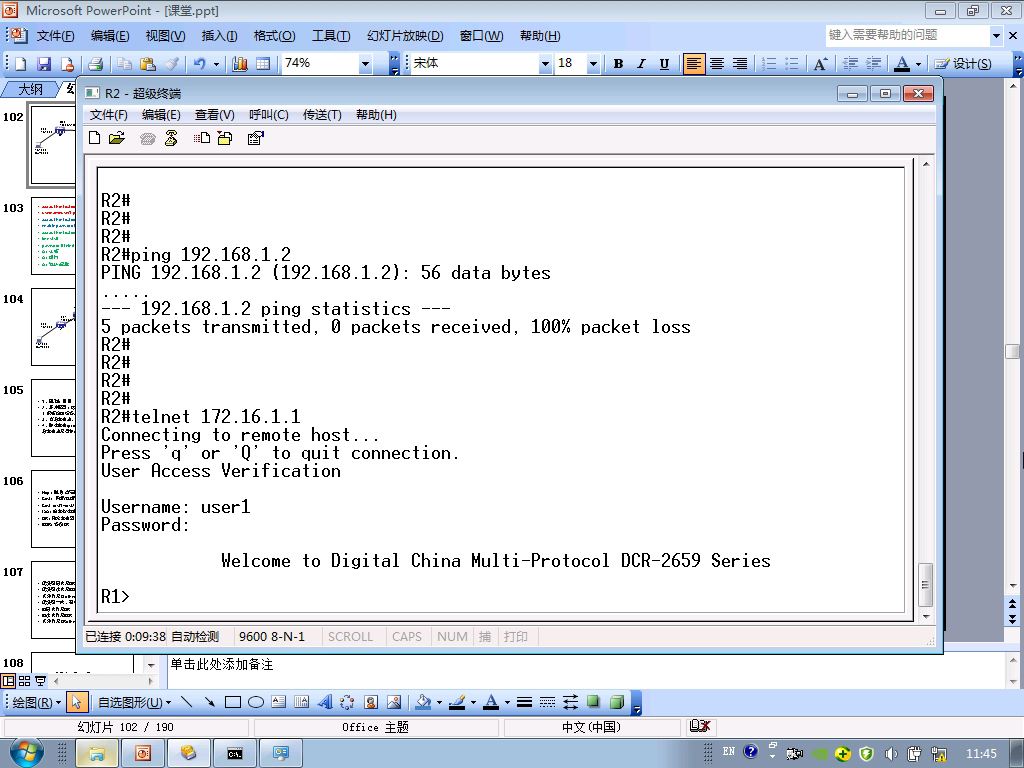Toggle bold formatting
This screenshot has width=1024, height=768.
click(618, 63)
